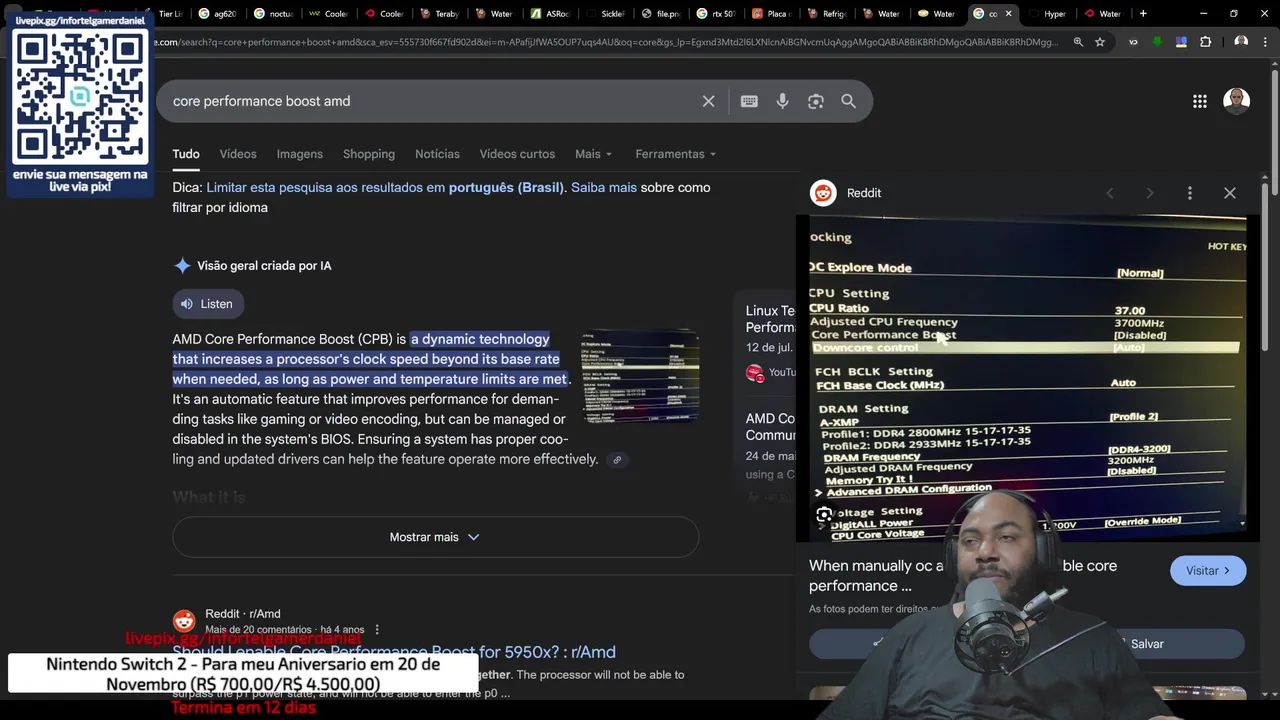Viewport: 1280px width, 720px height.
Task: Limit results to português (Brasil) link
Action: click(385, 188)
